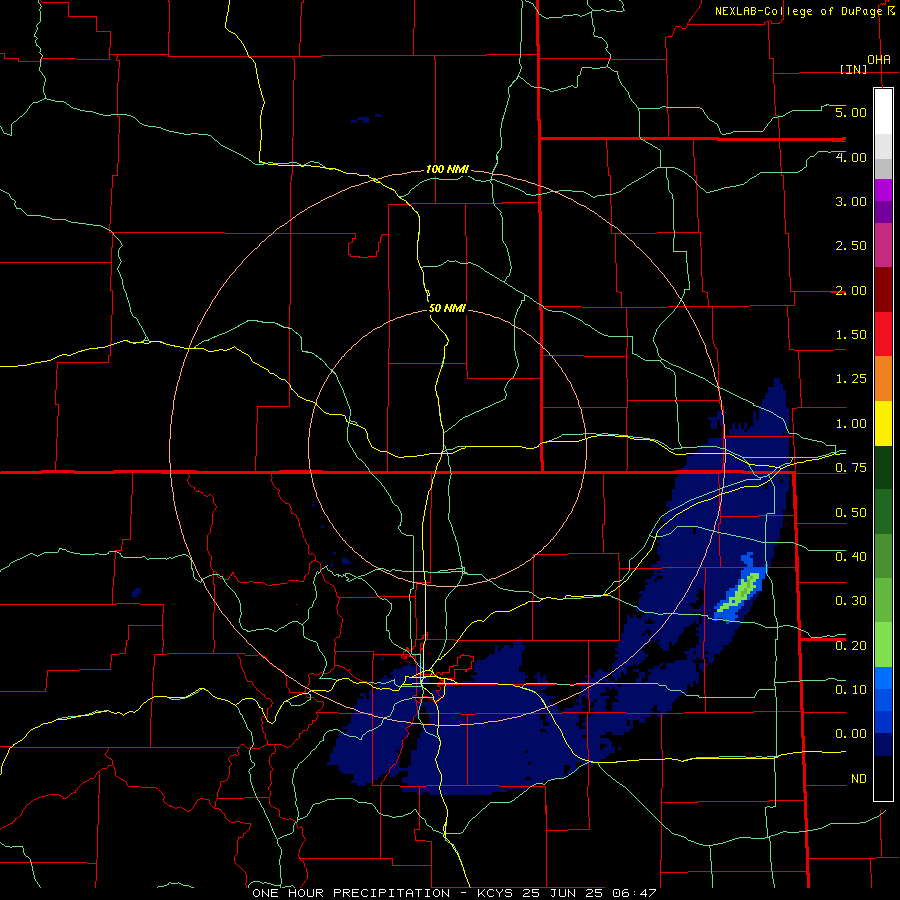
Task: Click the 1.00 legend value
Action: [x=851, y=424]
